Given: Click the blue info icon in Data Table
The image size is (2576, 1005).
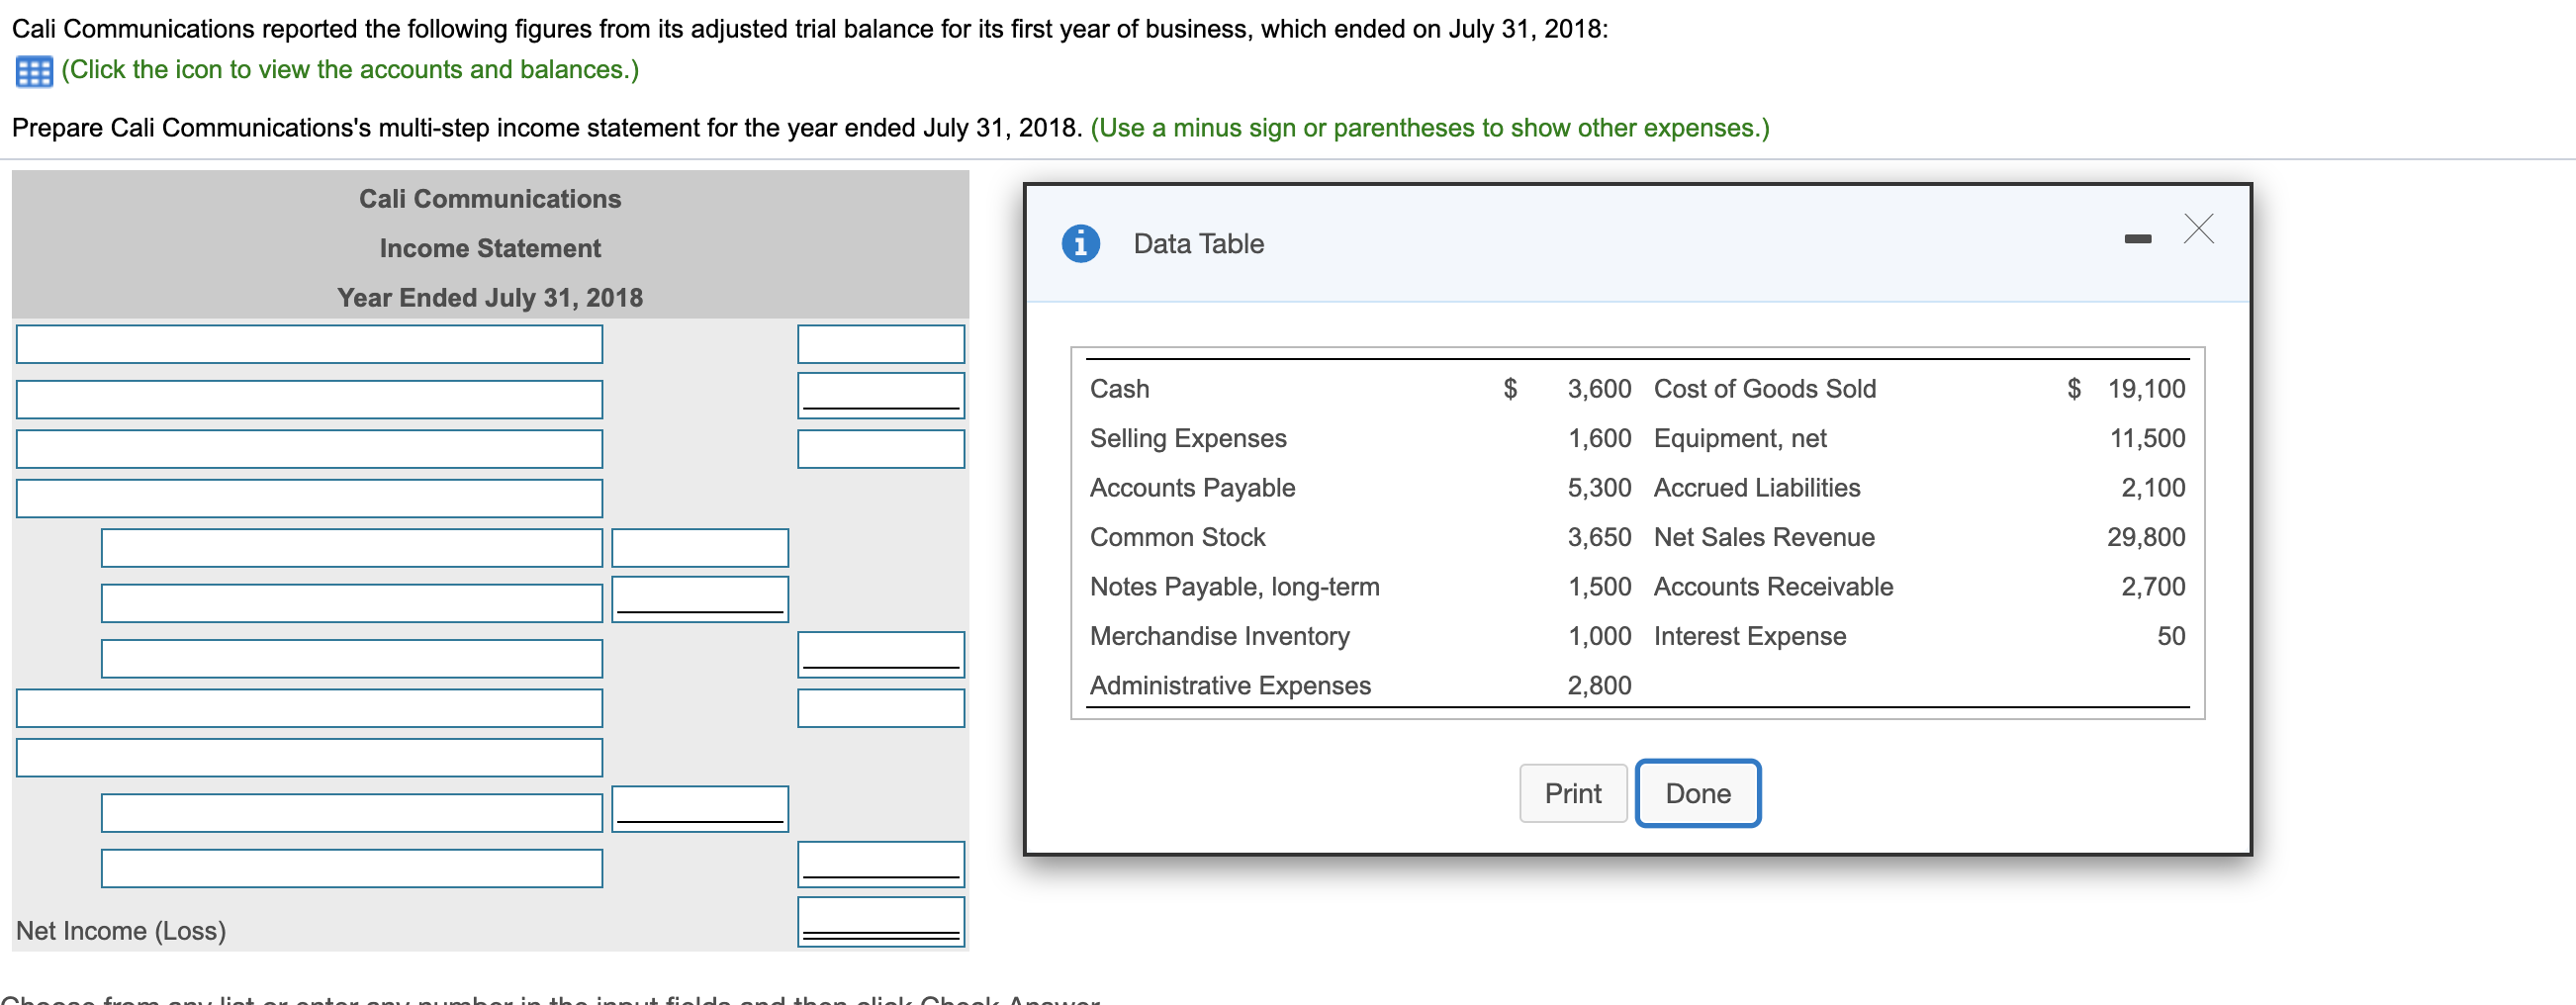Looking at the screenshot, I should pos(1080,243).
